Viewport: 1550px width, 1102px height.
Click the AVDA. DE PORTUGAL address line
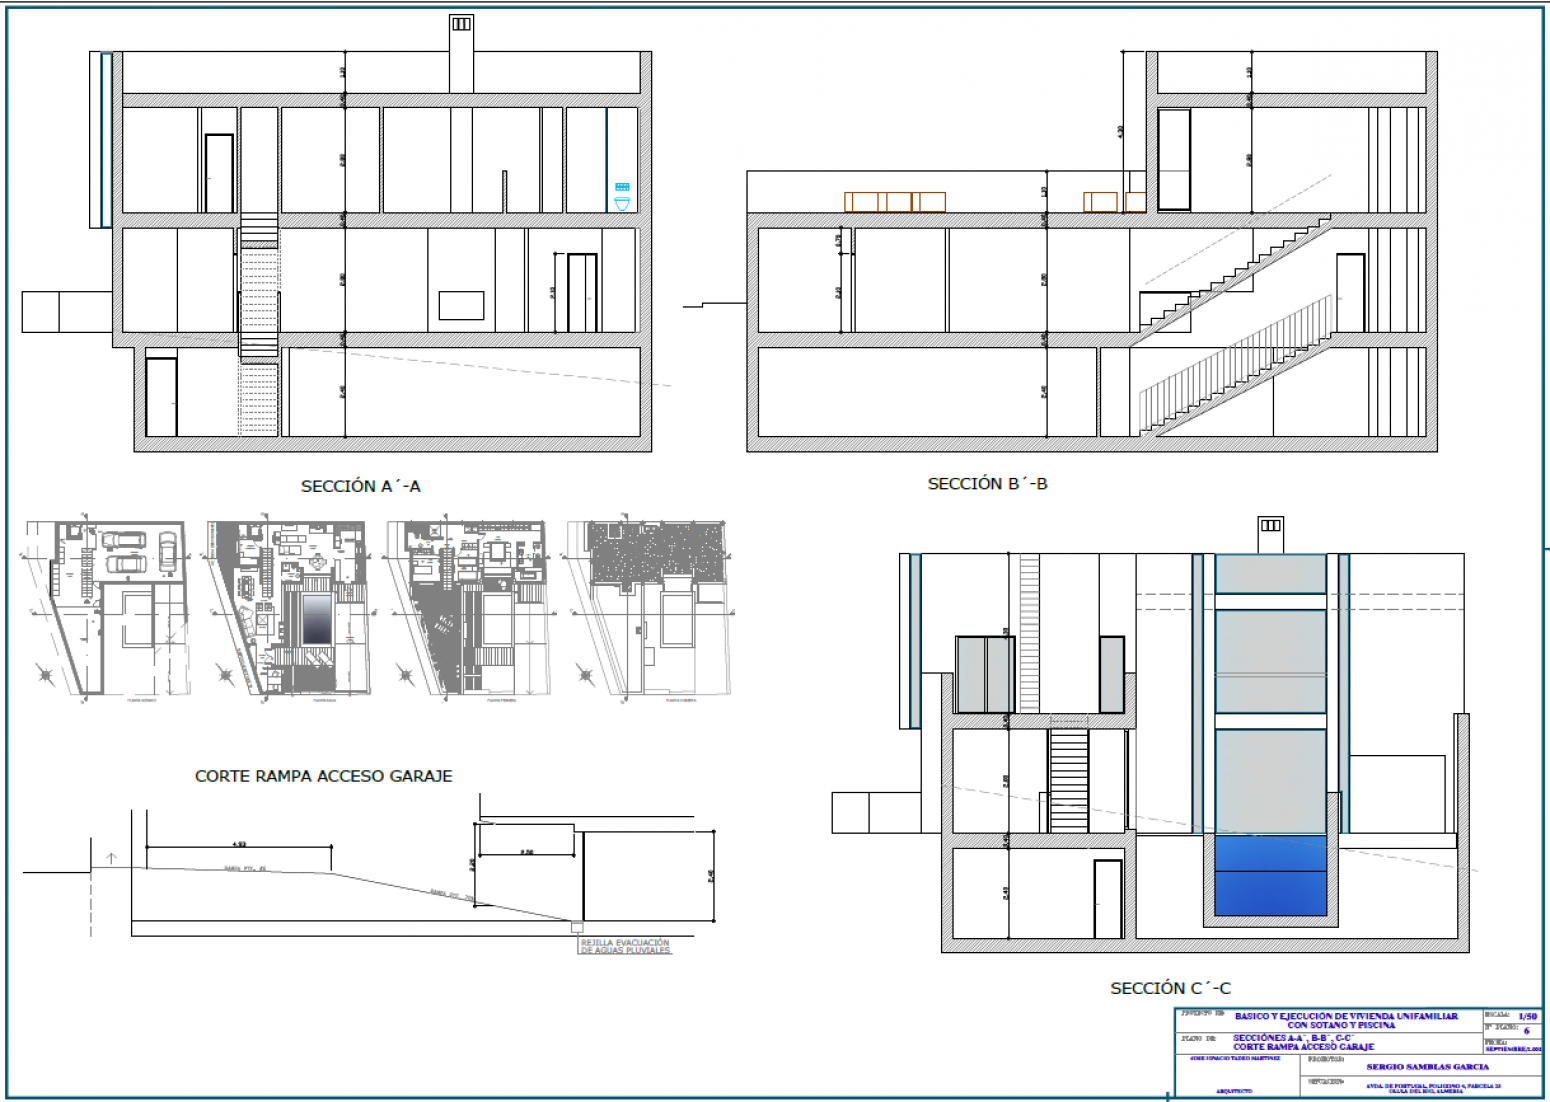pyautogui.click(x=1433, y=1085)
